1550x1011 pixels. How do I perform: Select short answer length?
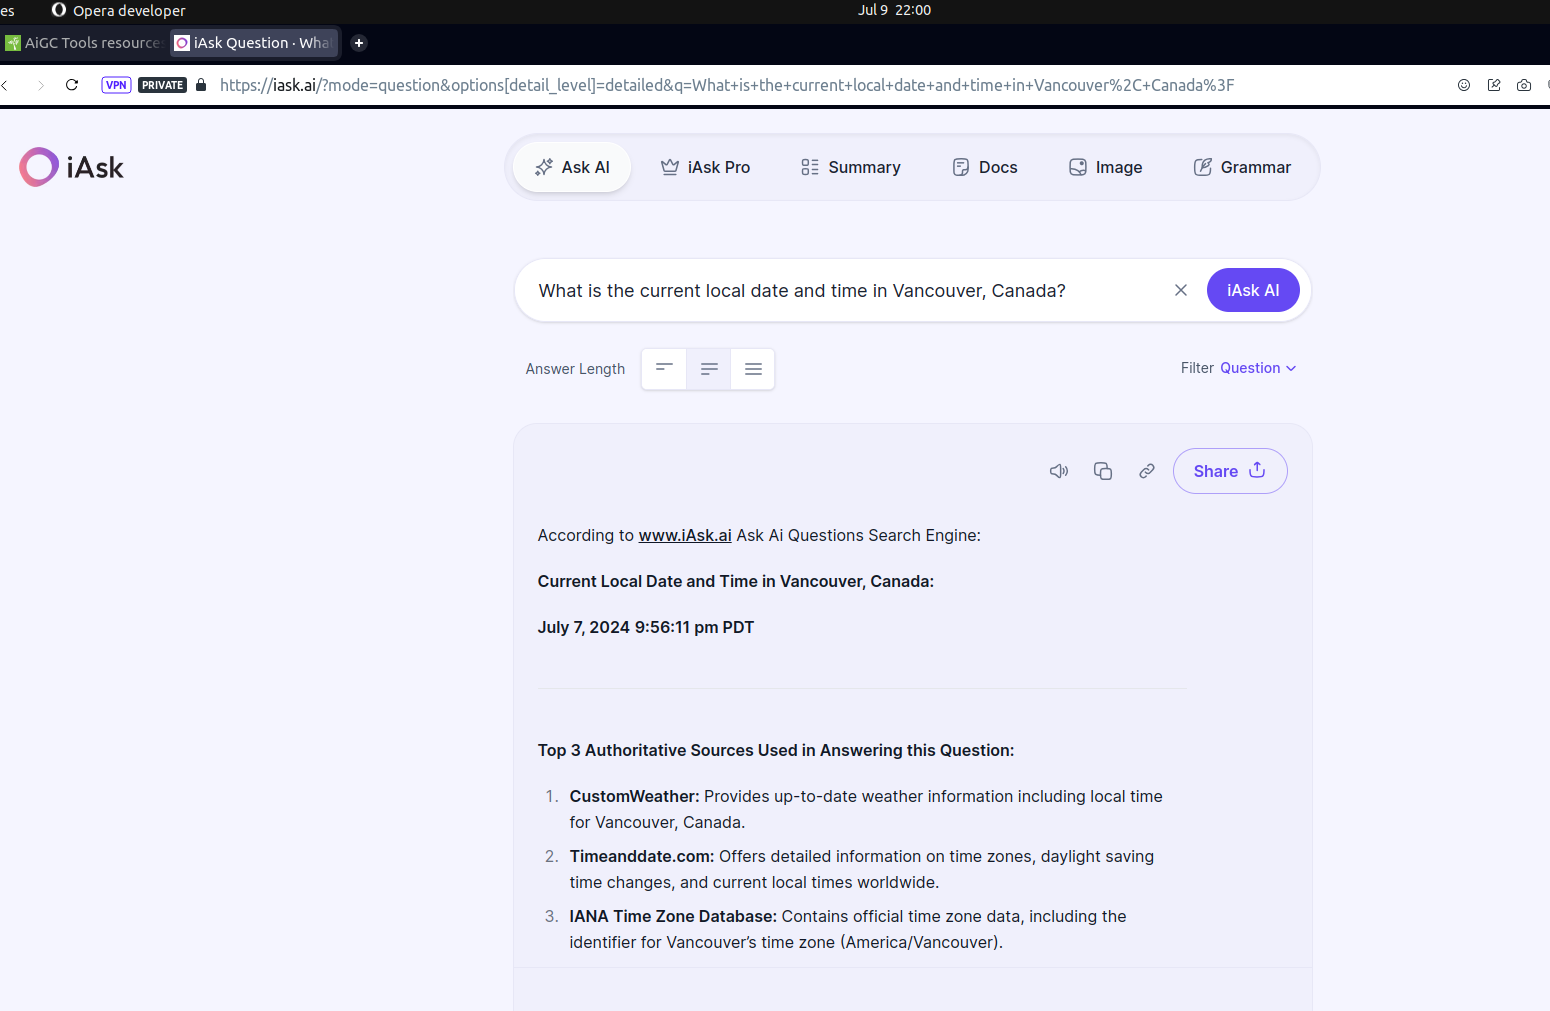click(664, 369)
